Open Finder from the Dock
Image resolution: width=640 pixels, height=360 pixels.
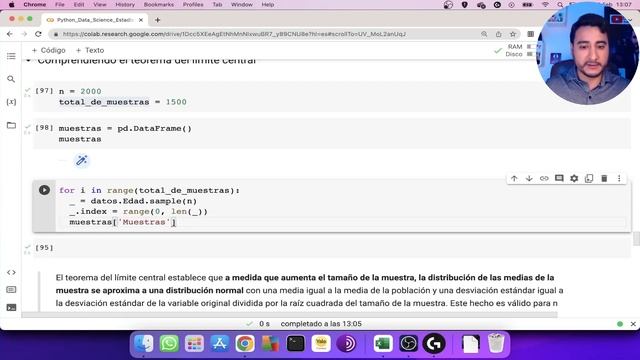click(144, 344)
